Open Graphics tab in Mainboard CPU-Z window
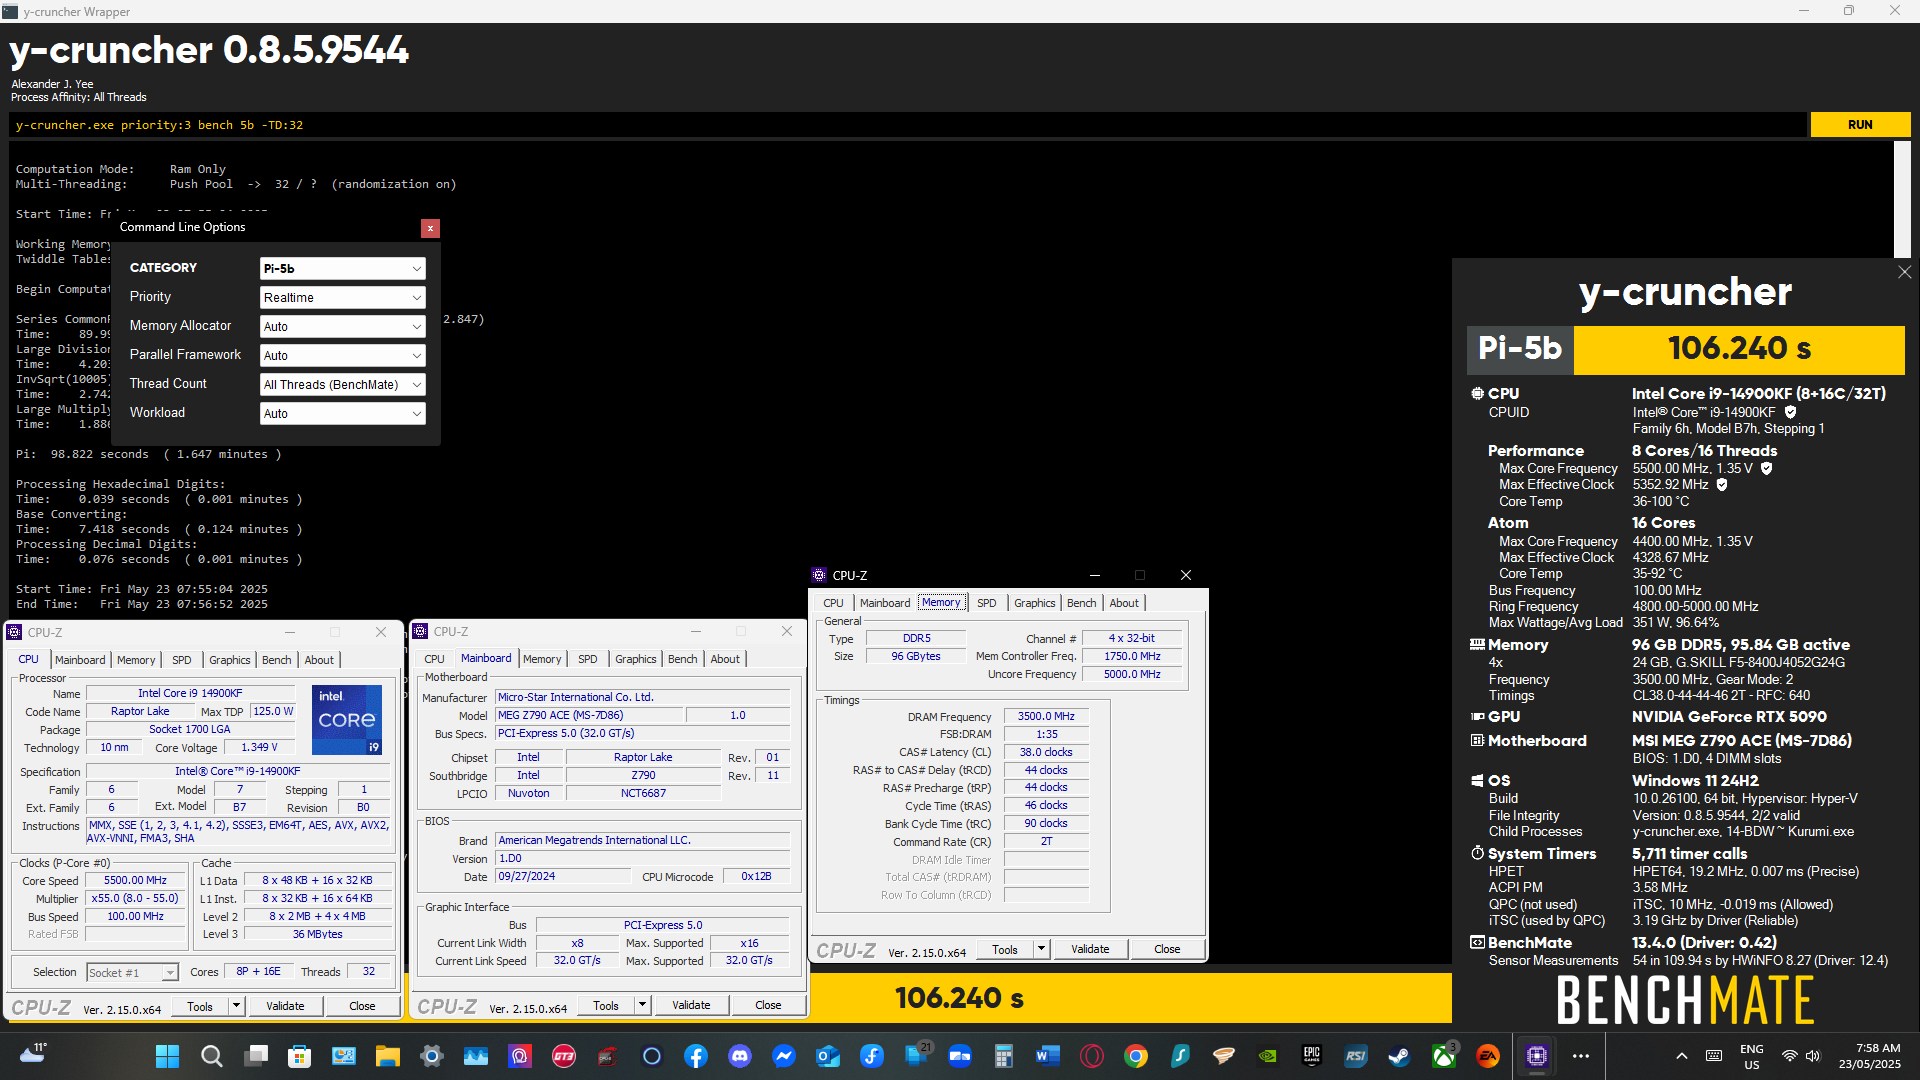 pyautogui.click(x=636, y=659)
